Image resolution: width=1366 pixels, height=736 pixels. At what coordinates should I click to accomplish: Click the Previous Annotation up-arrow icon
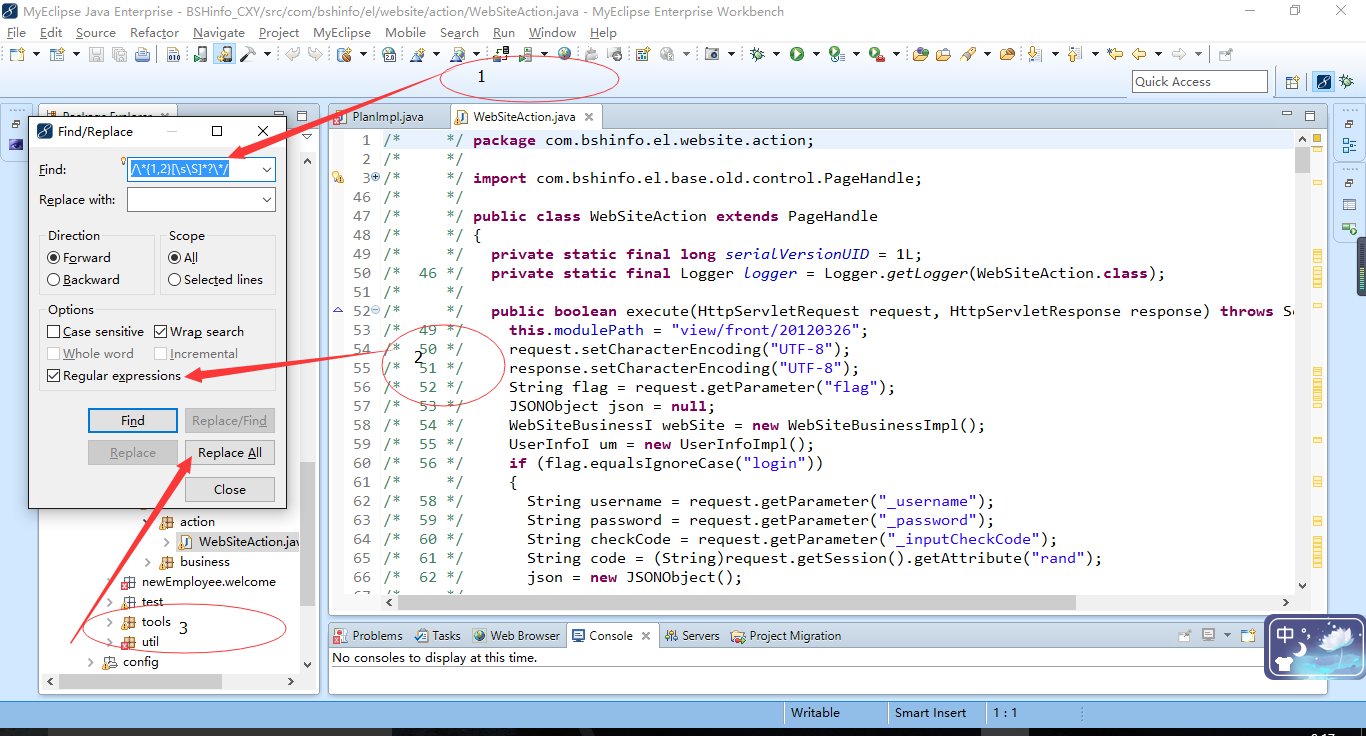coord(1074,54)
